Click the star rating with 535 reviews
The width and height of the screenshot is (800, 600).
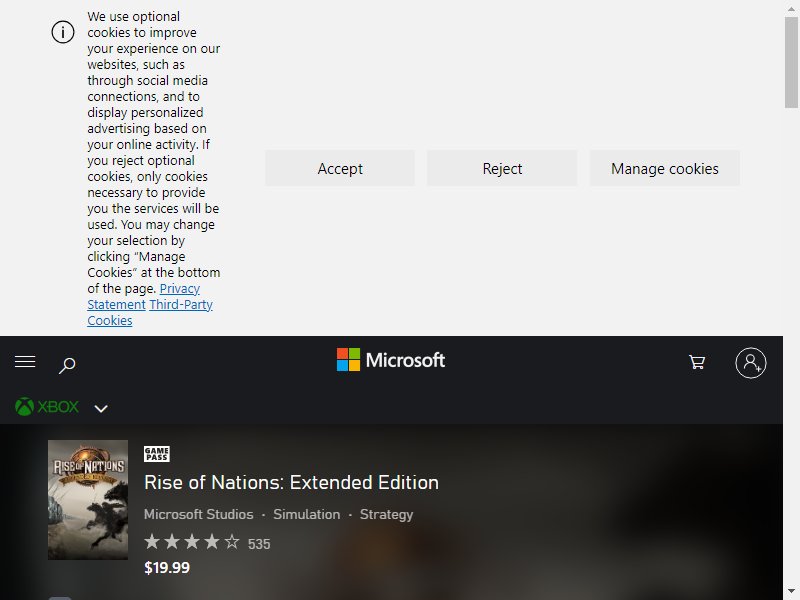tap(207, 543)
